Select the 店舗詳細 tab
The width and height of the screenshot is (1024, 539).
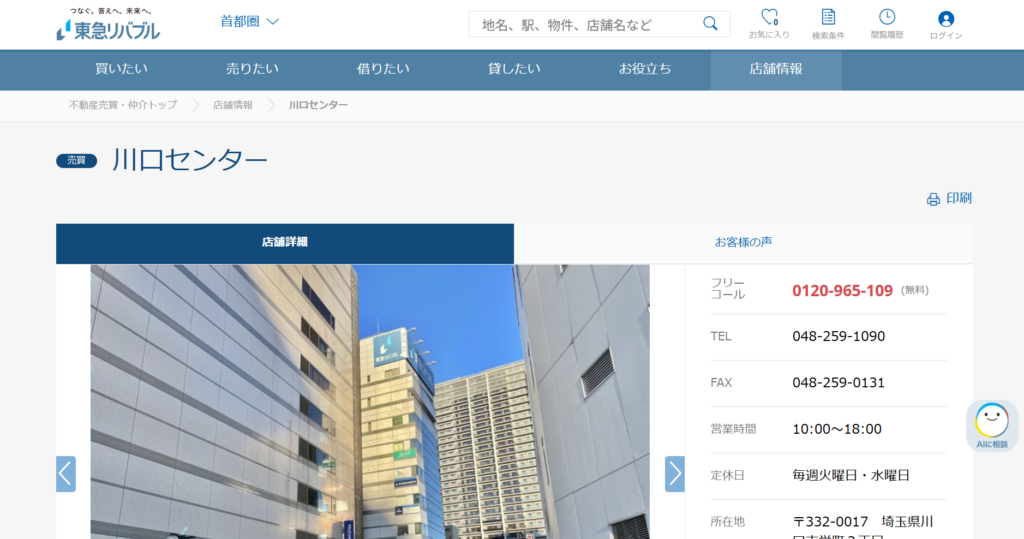pyautogui.click(x=285, y=243)
